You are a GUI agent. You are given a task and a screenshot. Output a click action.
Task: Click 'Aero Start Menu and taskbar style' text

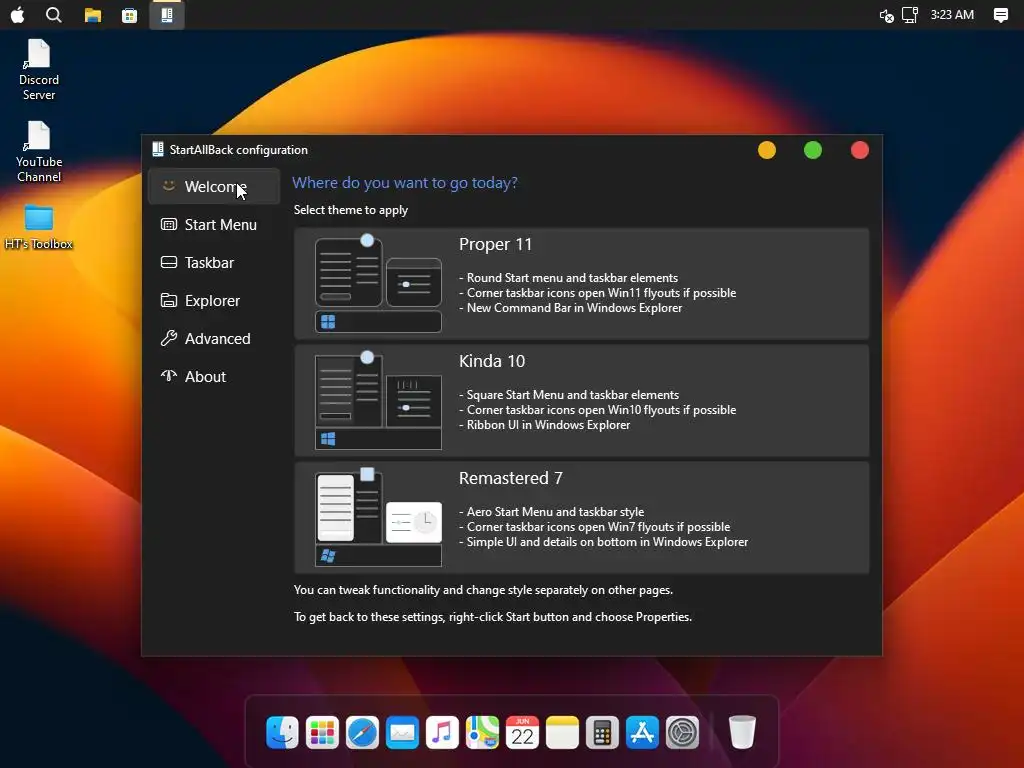coord(555,512)
